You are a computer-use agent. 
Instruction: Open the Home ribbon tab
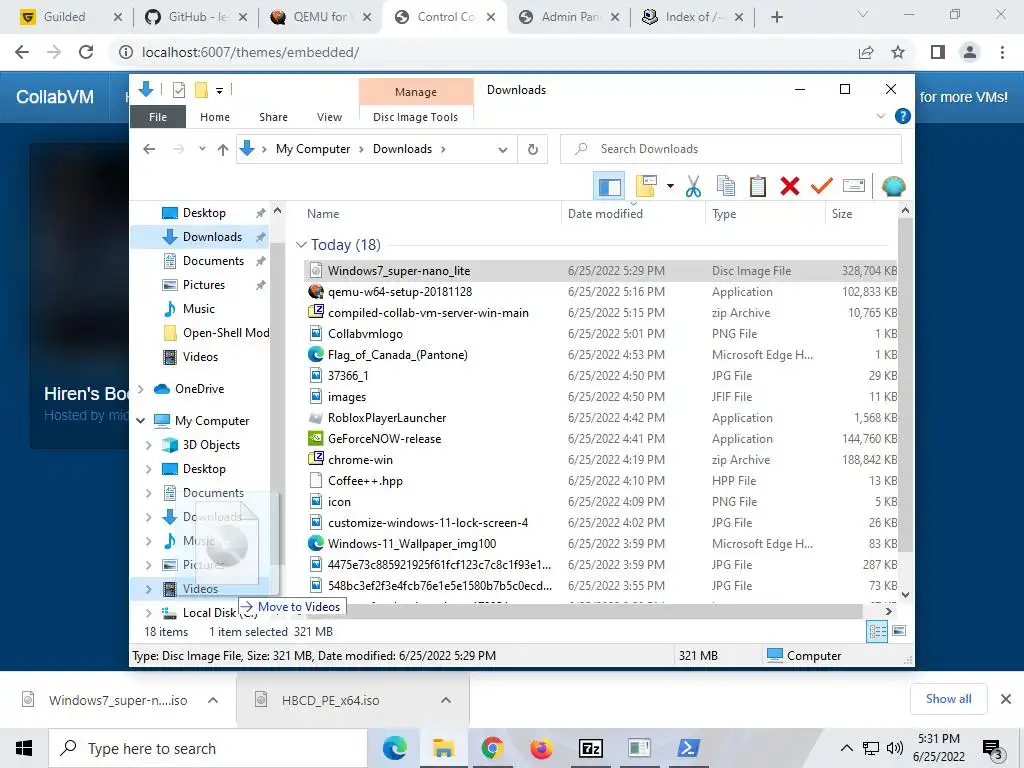tap(215, 117)
